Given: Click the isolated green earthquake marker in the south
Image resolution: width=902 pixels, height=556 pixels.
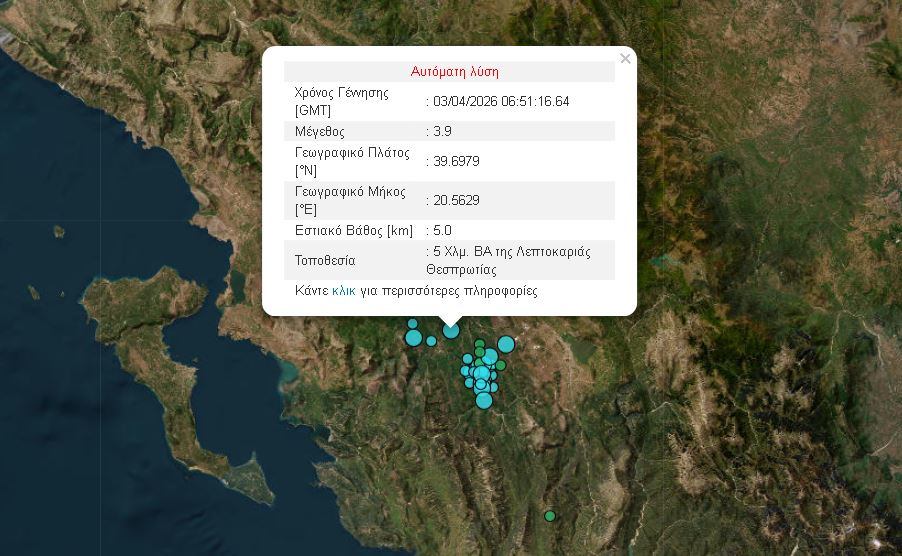Looking at the screenshot, I should 549,516.
